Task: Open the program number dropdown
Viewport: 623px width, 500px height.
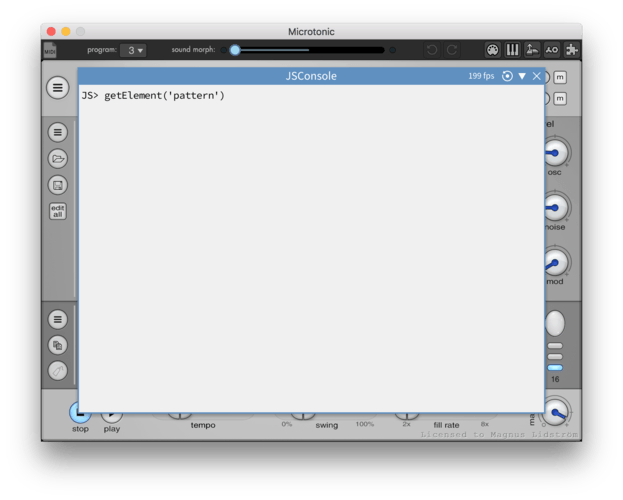Action: point(133,50)
